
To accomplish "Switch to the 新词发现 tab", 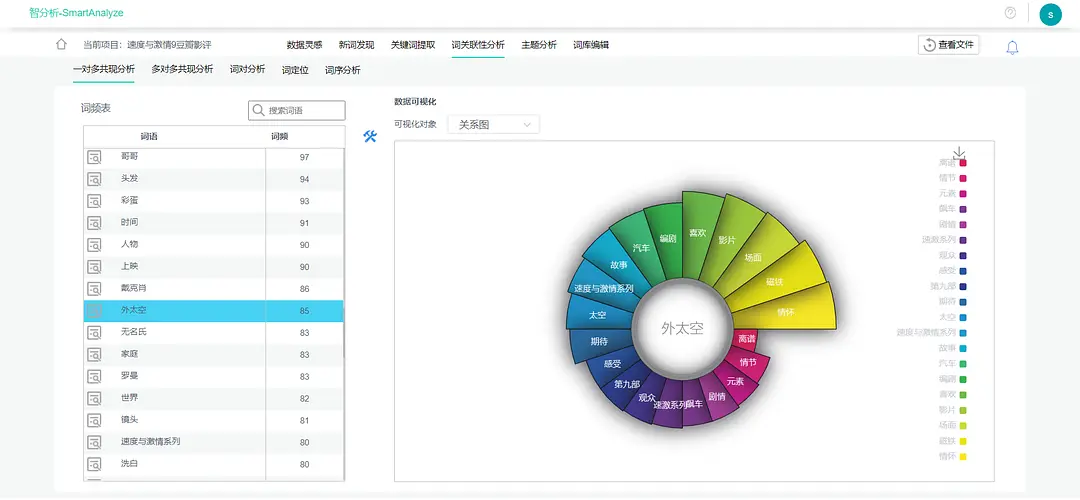I will [x=356, y=45].
